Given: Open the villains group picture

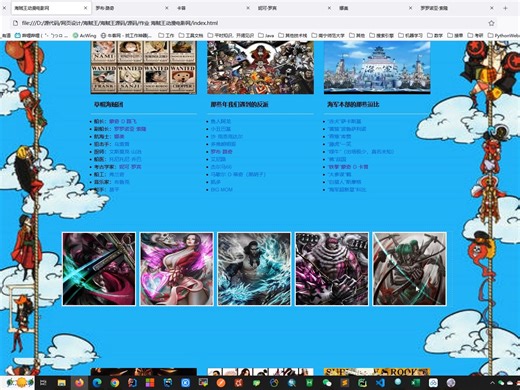Looking at the screenshot, I should point(260,67).
